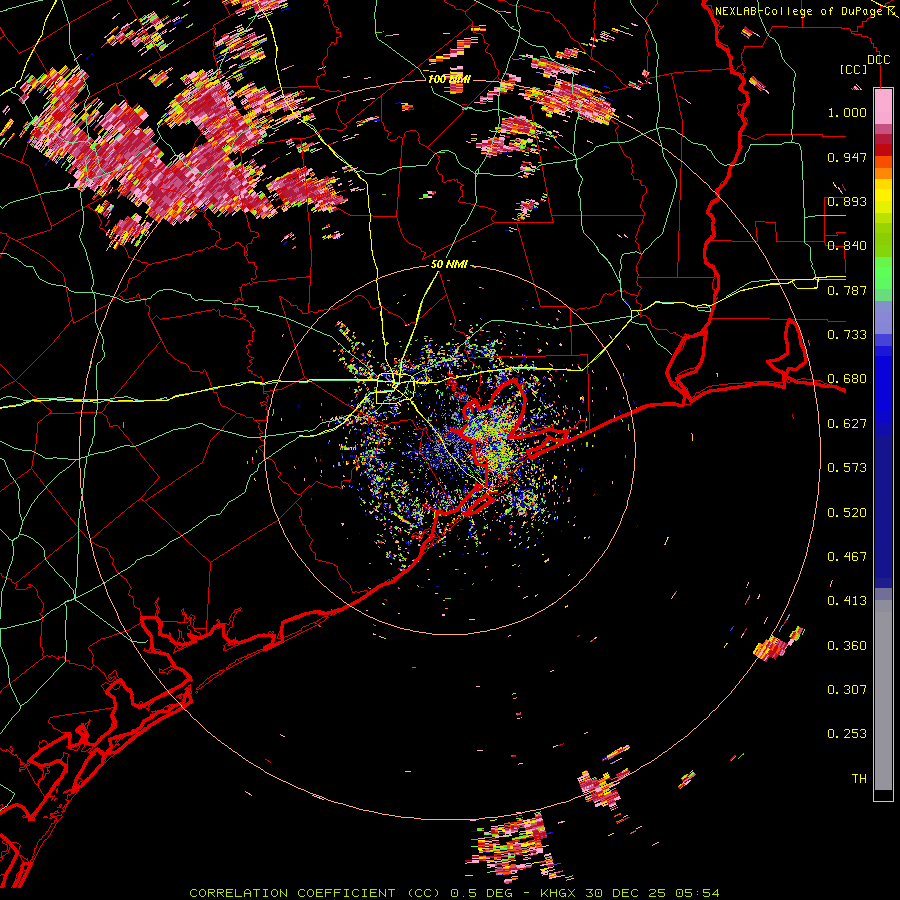900x900 pixels.
Task: Click the 0.627 scale value
Action: tap(847, 424)
